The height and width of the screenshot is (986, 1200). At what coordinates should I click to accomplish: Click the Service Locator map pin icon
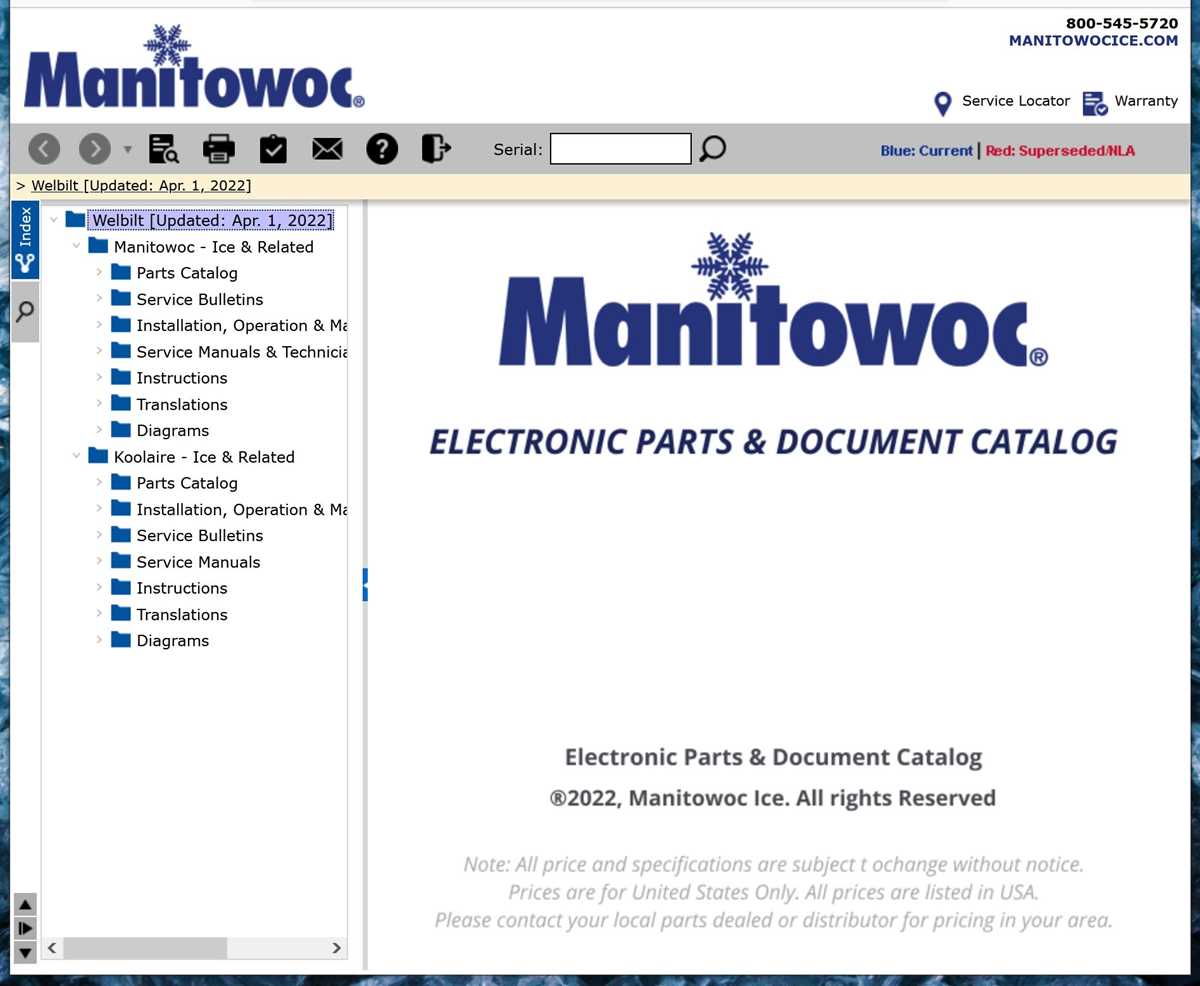pos(942,104)
